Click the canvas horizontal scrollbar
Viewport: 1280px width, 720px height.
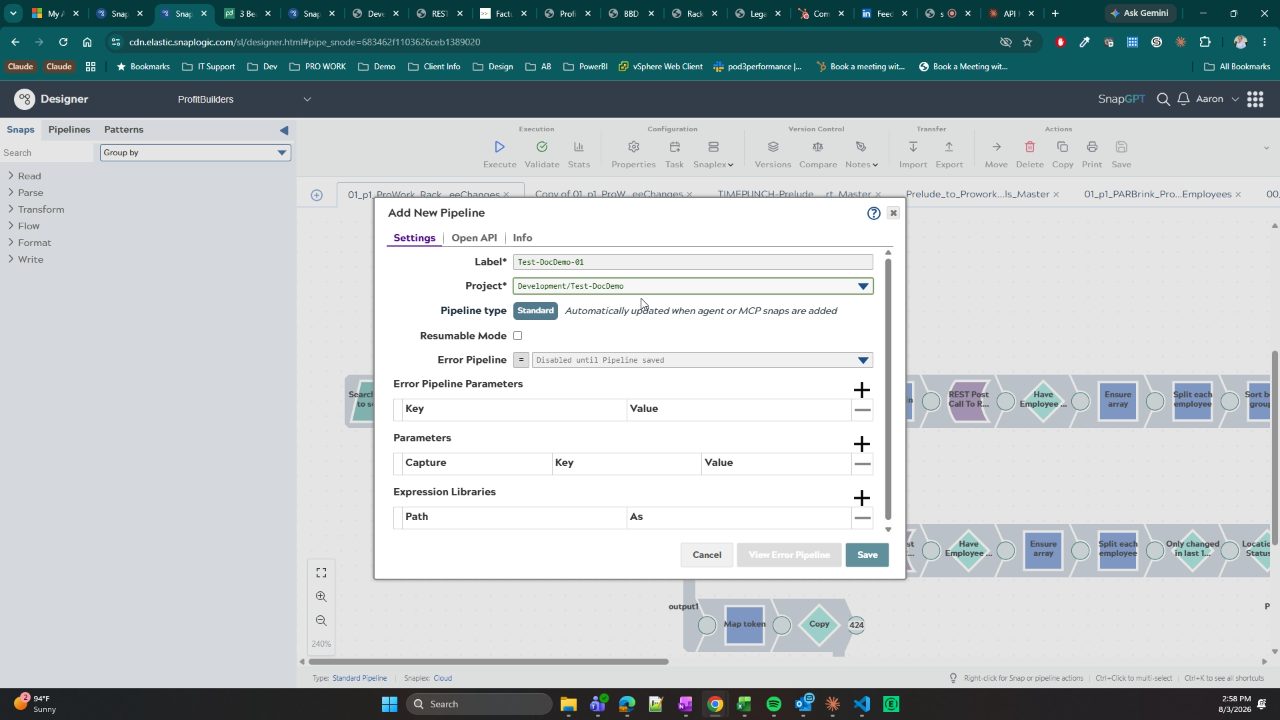coord(488,661)
